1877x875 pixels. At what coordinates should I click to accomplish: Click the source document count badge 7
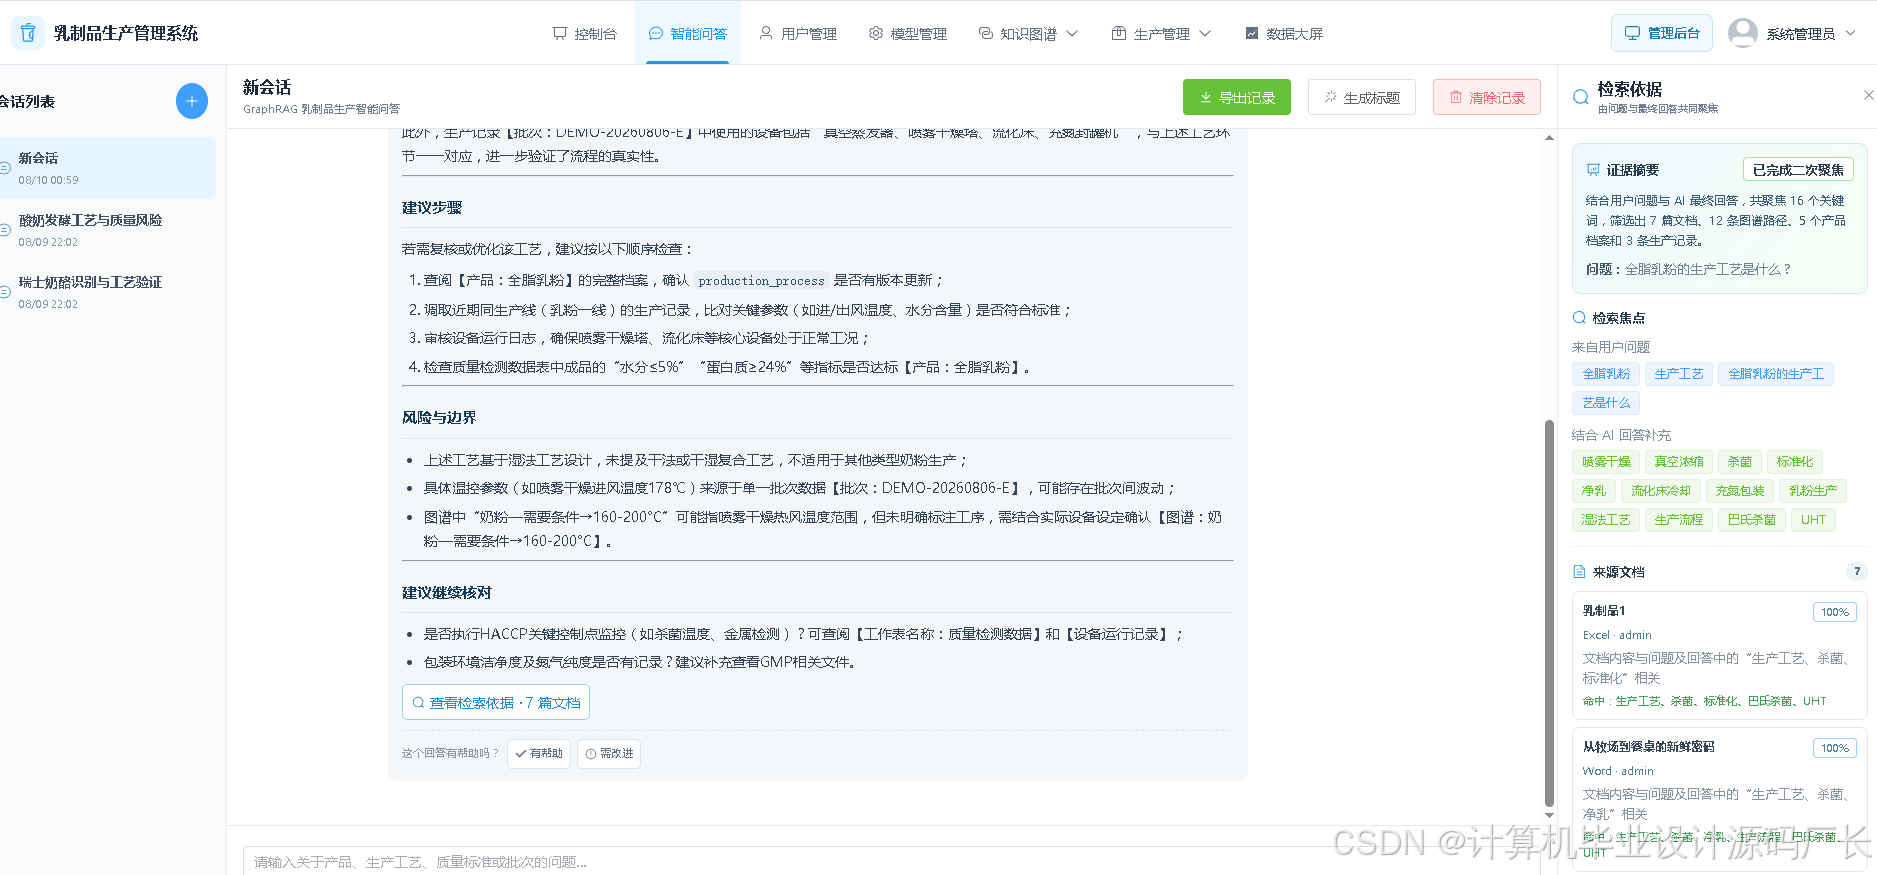[1857, 572]
